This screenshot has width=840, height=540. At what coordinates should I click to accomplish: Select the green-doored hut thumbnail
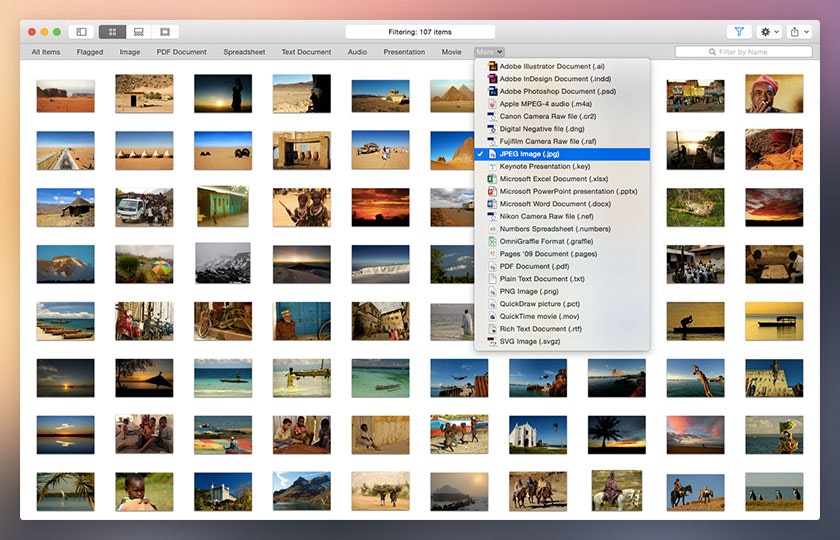223,206
